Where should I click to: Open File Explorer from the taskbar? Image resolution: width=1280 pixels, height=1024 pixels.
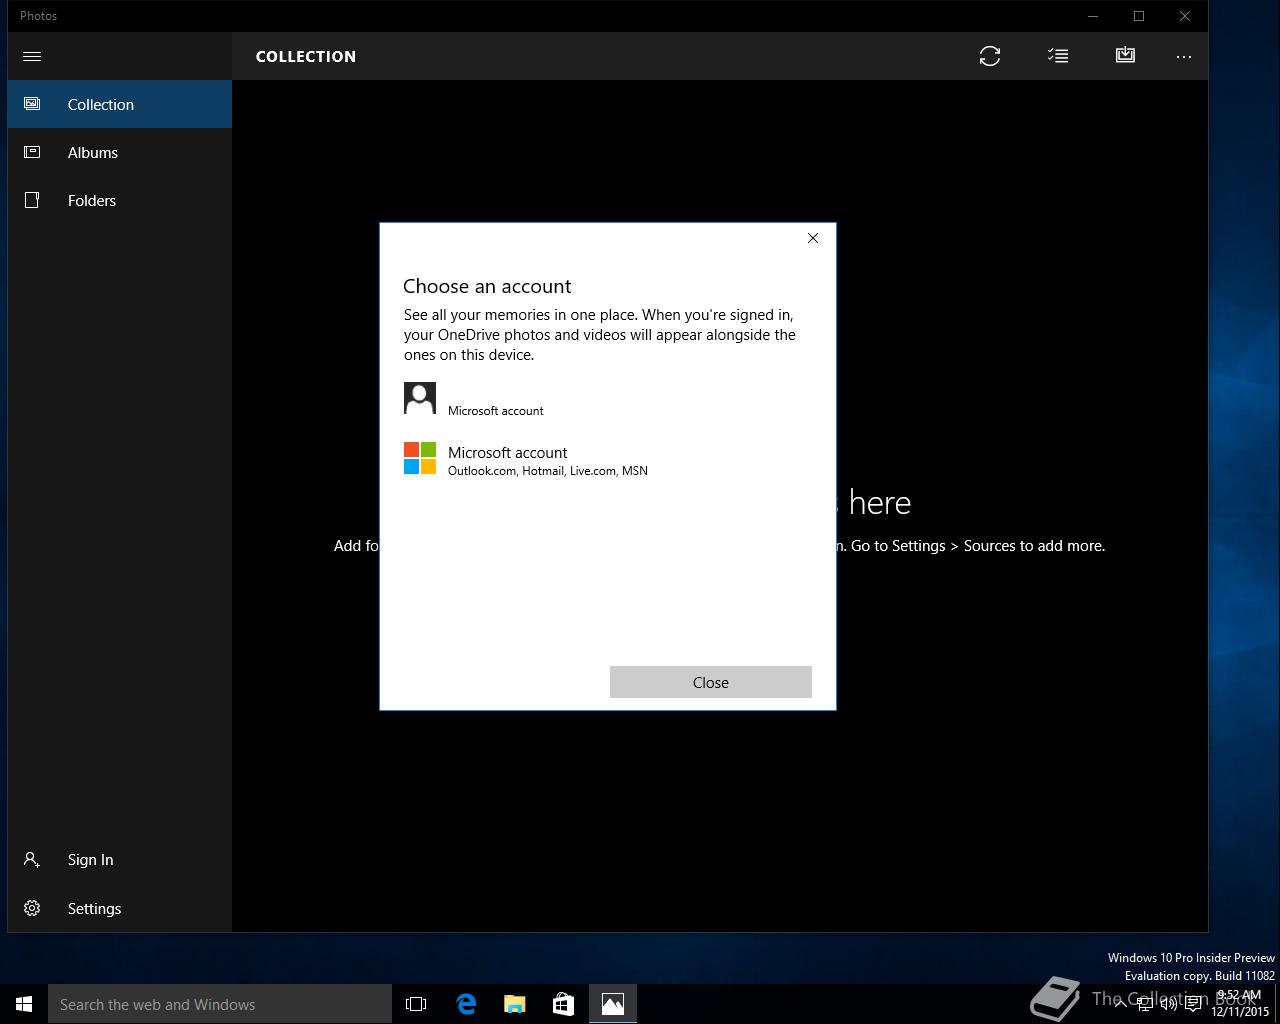pyautogui.click(x=515, y=1004)
